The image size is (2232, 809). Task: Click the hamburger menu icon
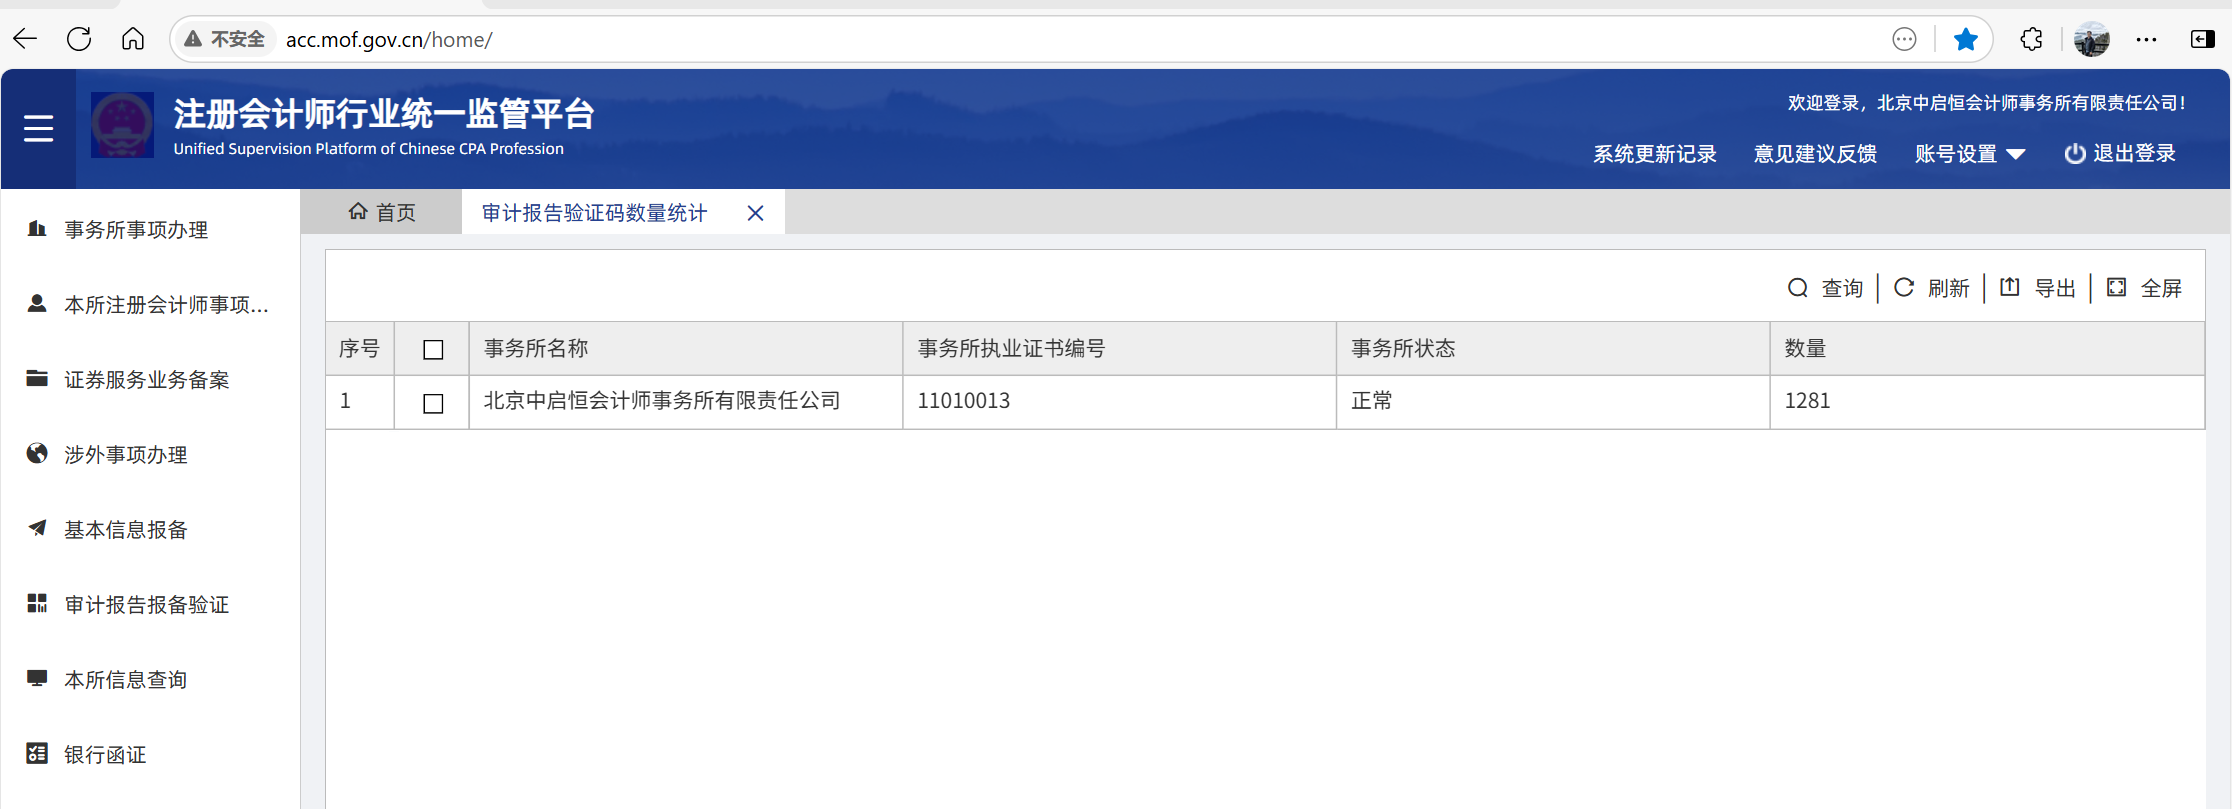pyautogui.click(x=38, y=129)
